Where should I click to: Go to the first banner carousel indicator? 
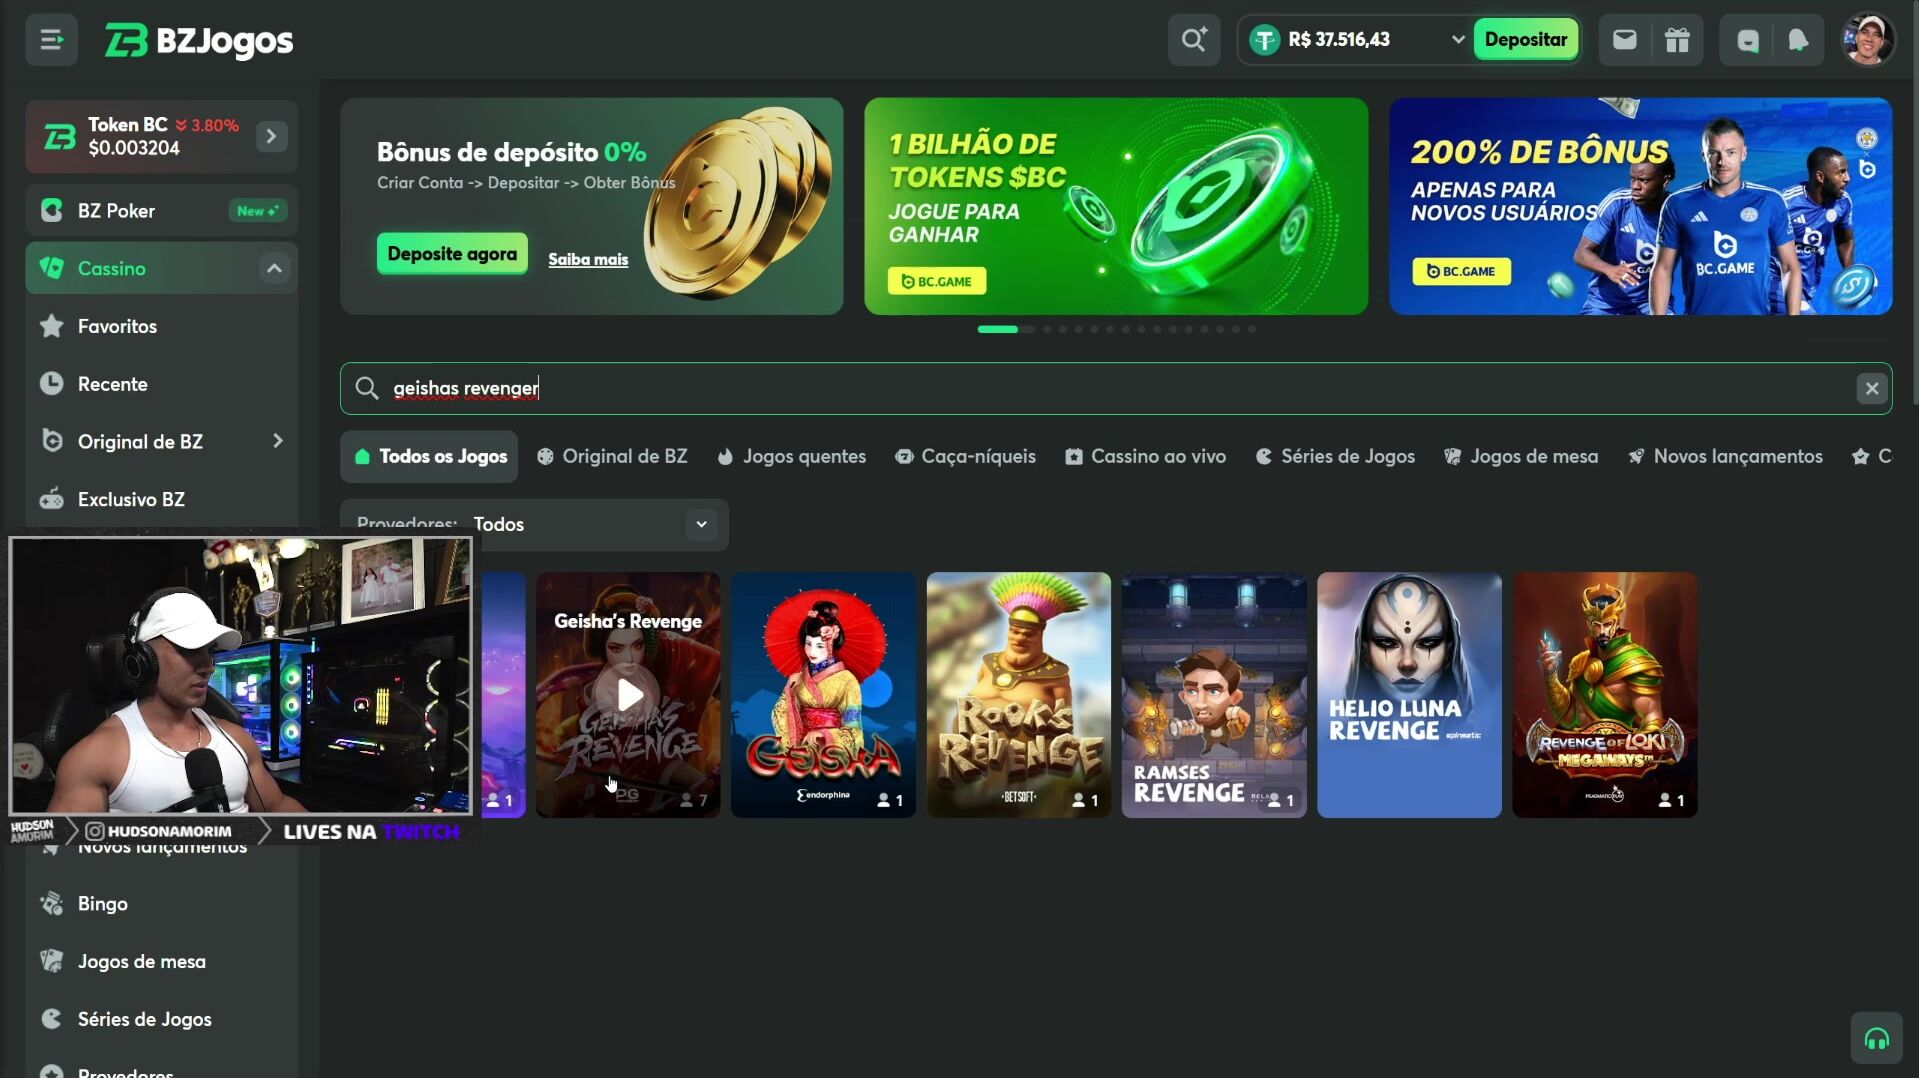[997, 329]
